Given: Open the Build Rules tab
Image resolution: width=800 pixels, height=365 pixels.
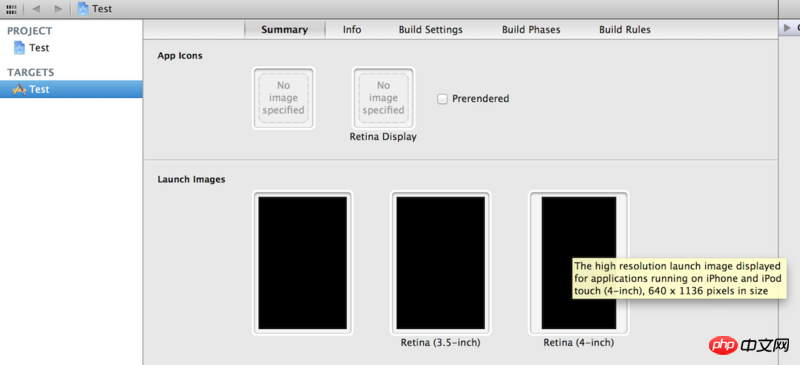Looking at the screenshot, I should point(625,30).
